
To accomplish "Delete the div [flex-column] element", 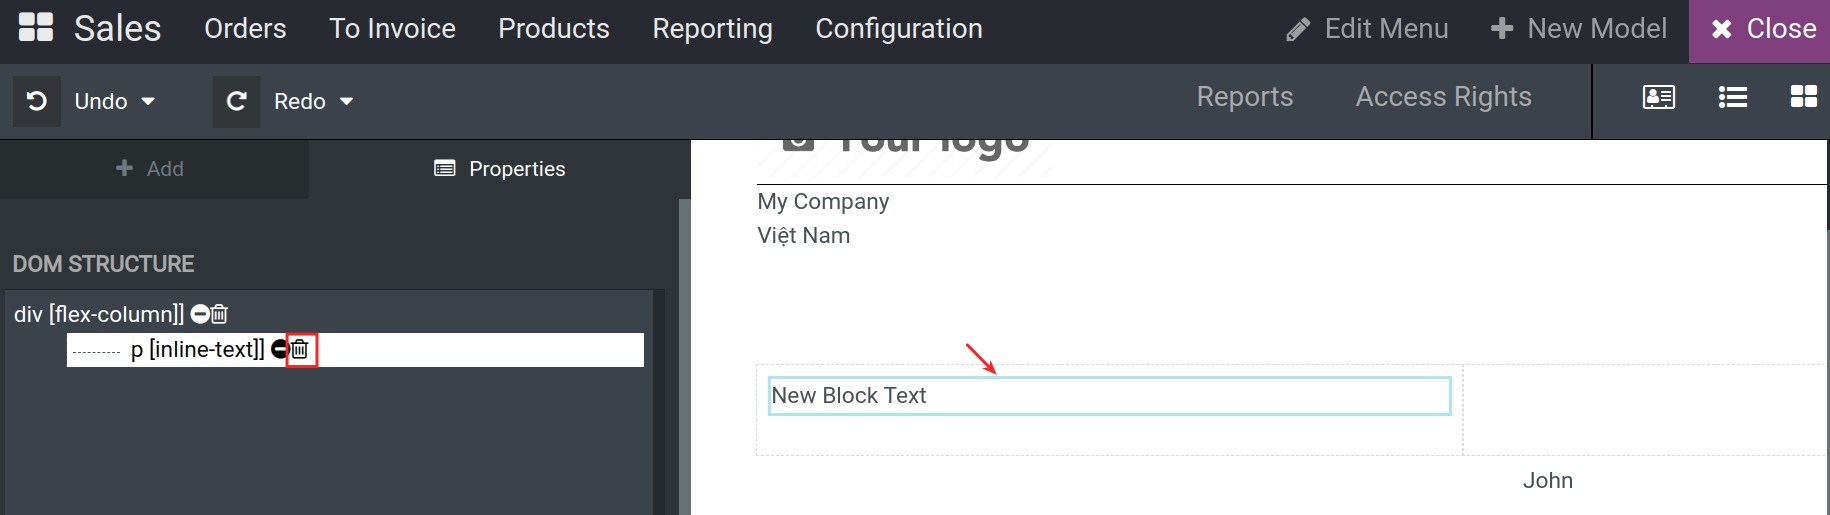I will 220,314.
